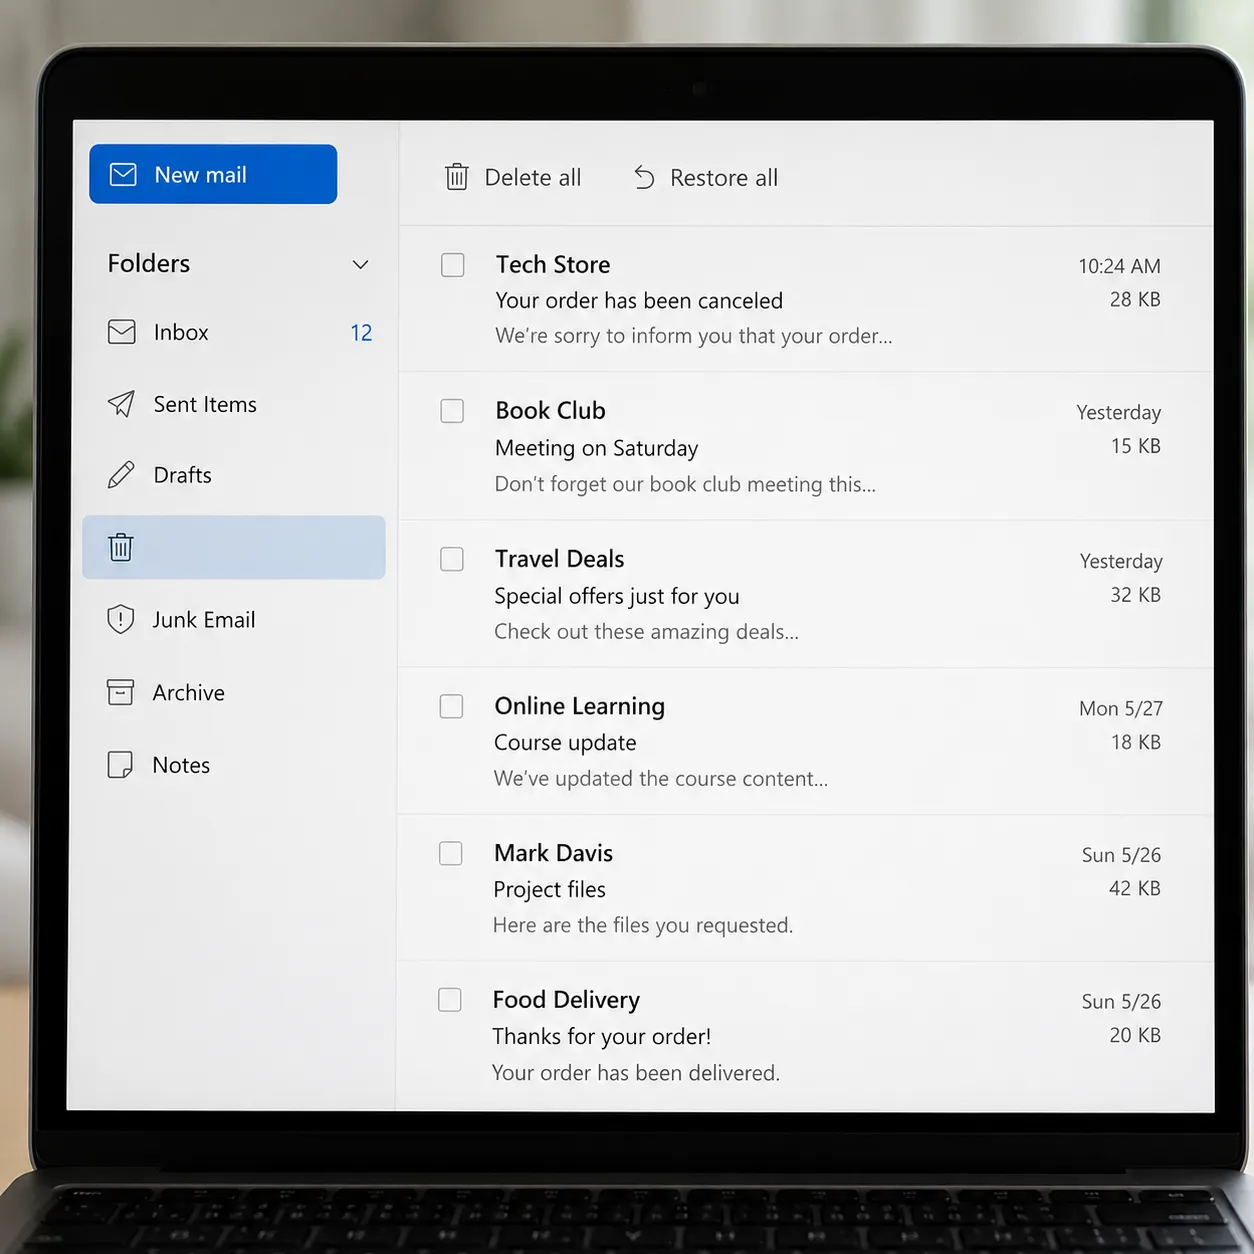This screenshot has width=1254, height=1254.
Task: Select the highlighted trash can folder
Action: pos(234,547)
